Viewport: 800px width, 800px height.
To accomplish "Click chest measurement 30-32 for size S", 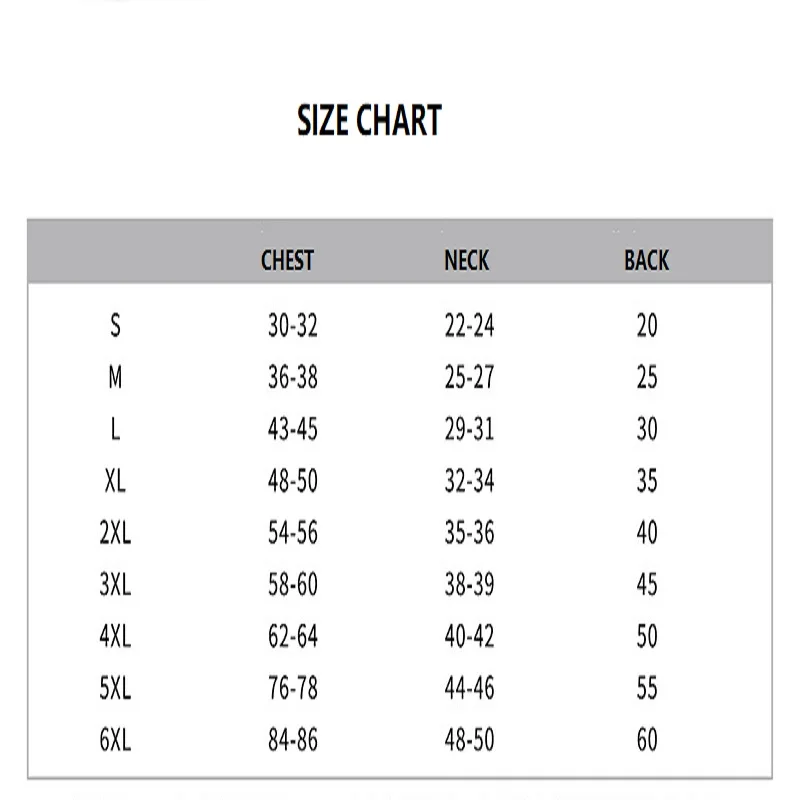I will pos(292,325).
